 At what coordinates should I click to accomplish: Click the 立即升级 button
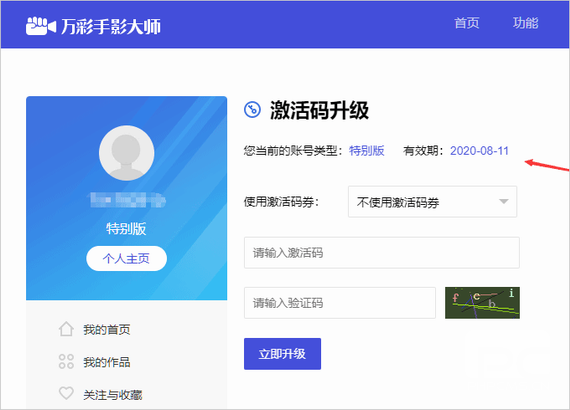point(282,354)
